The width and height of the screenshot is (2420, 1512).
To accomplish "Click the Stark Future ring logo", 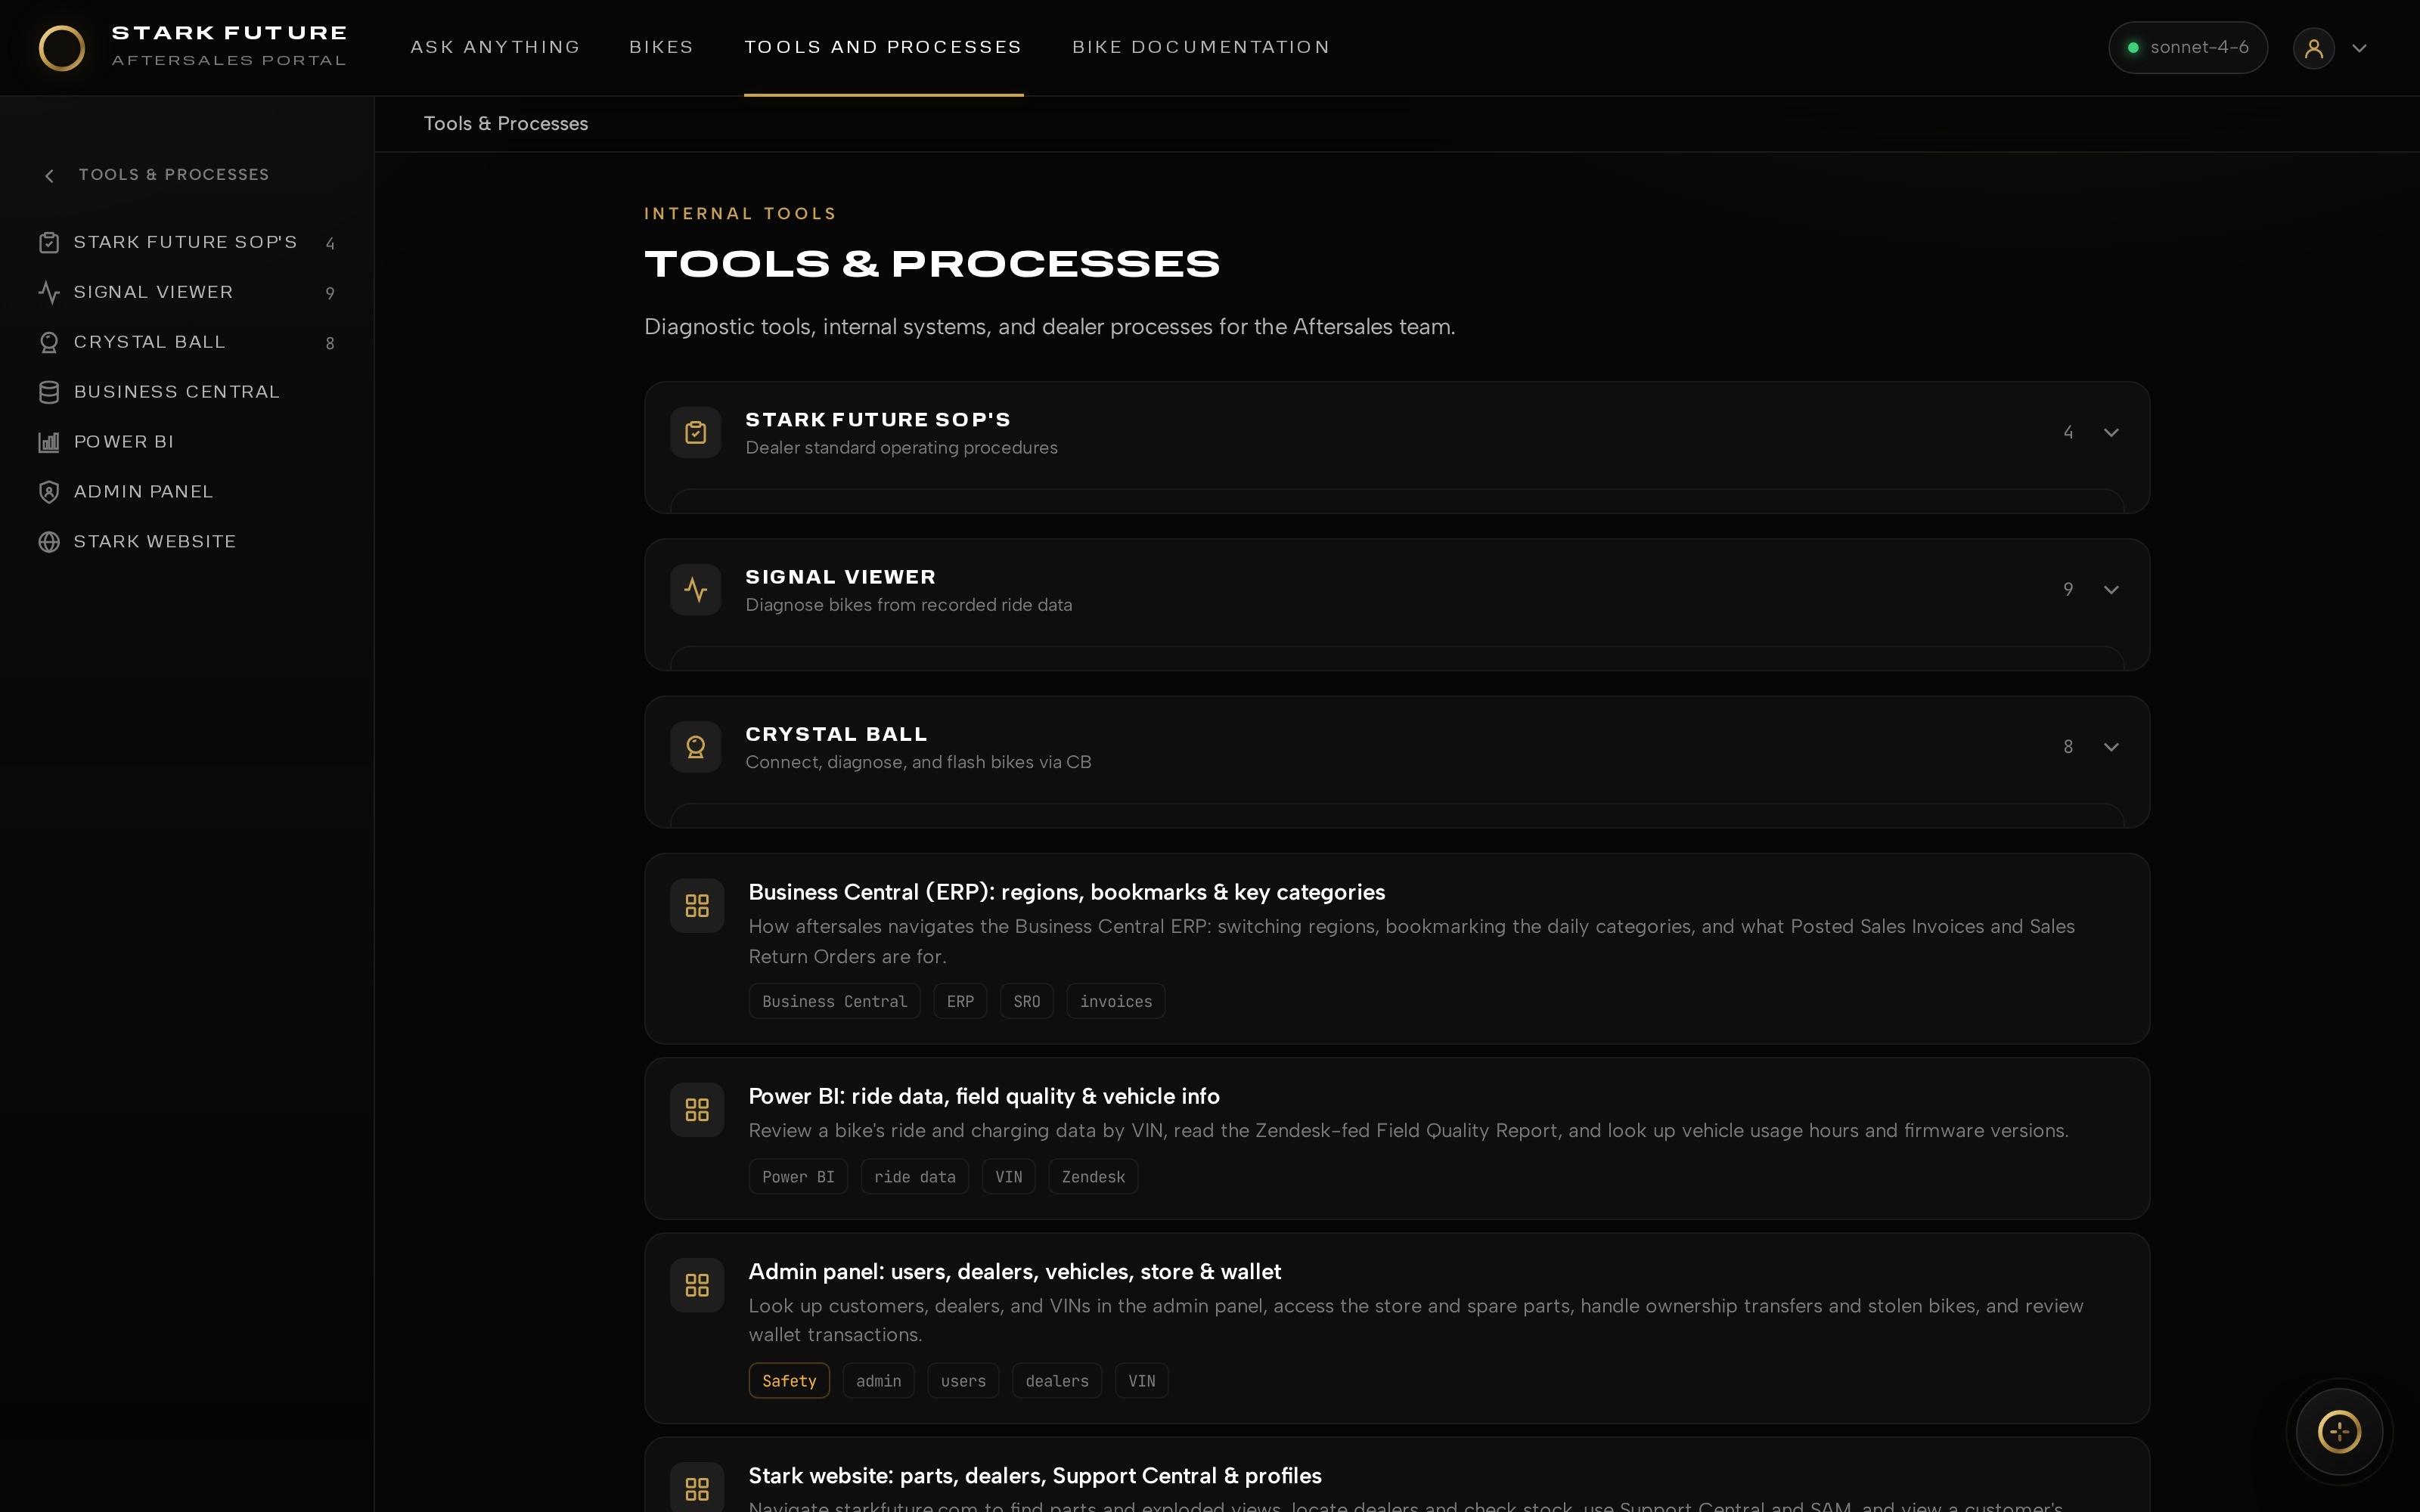I will (61, 48).
